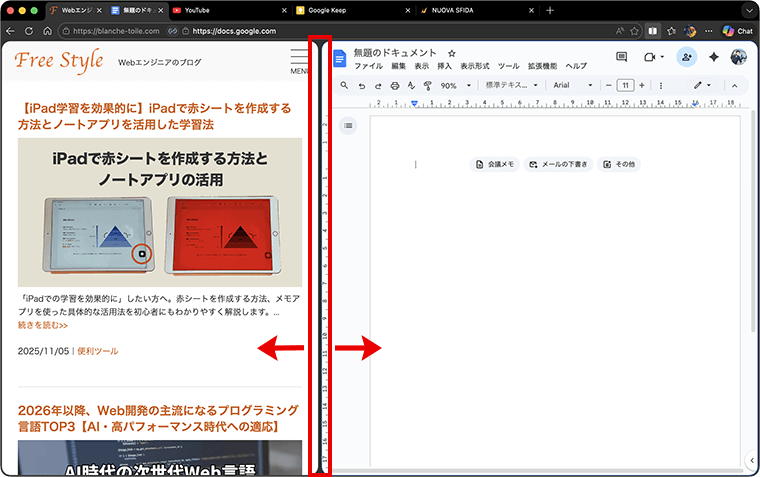Image resolution: width=760 pixels, height=477 pixels.
Task: Open the Docs toolbar more options dots
Action: (x=661, y=86)
